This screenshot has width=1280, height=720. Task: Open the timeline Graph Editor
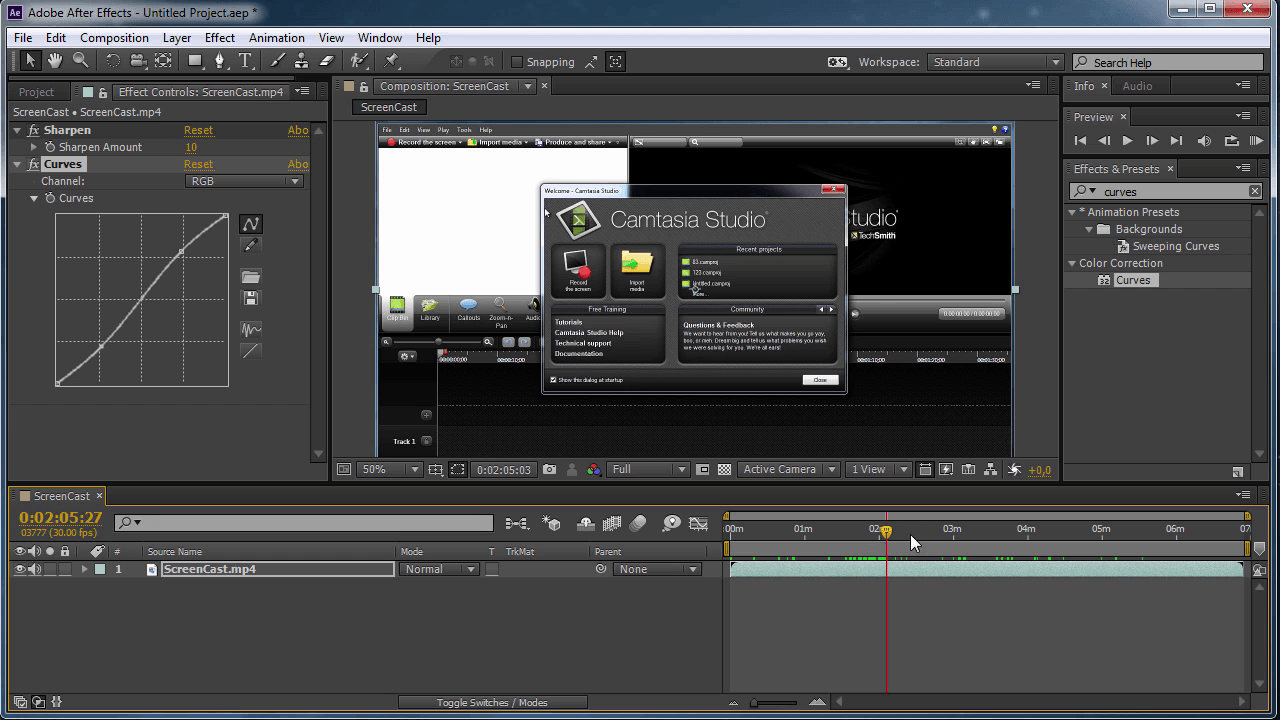(x=699, y=523)
